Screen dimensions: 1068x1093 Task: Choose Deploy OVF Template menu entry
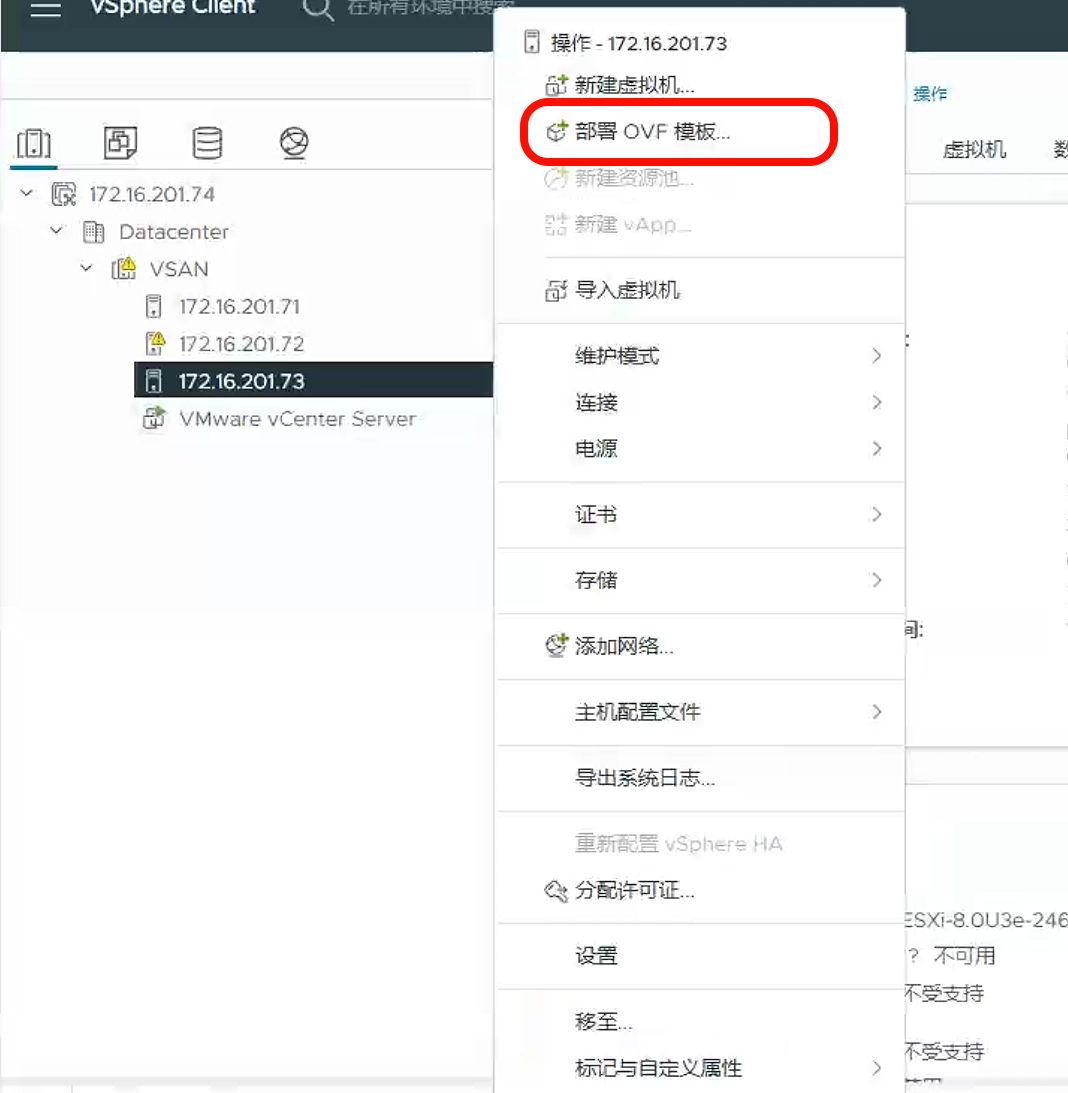click(x=652, y=132)
